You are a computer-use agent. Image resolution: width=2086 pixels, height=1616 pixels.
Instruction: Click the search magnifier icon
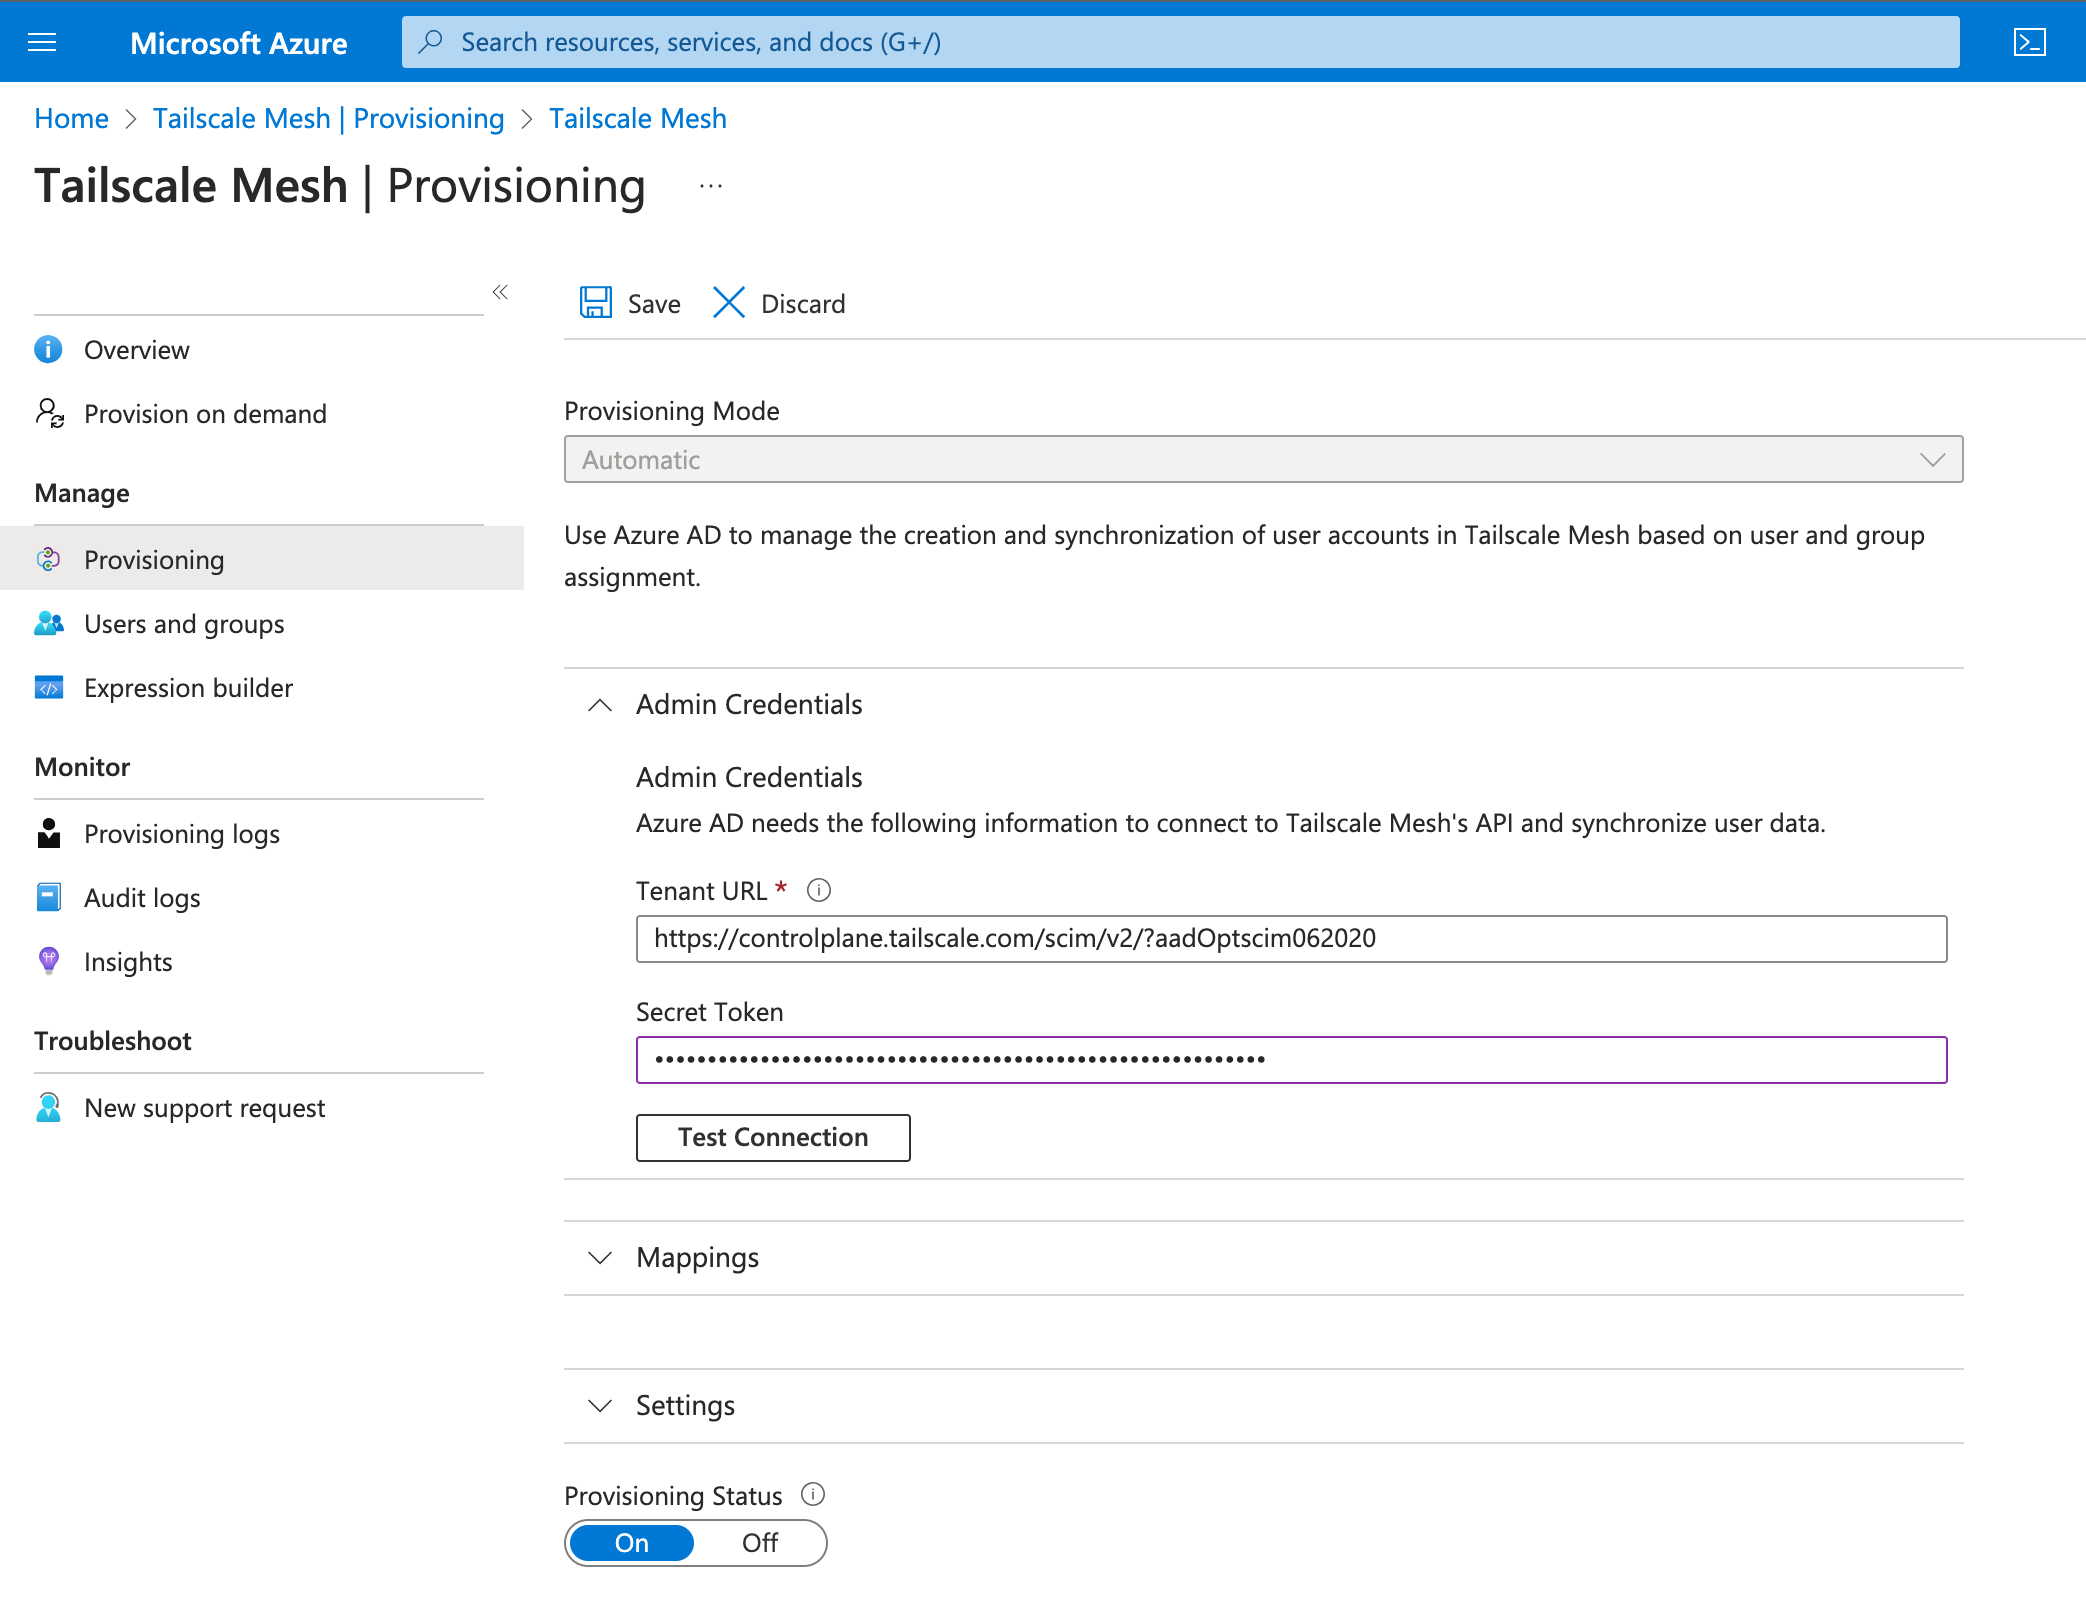[431, 42]
